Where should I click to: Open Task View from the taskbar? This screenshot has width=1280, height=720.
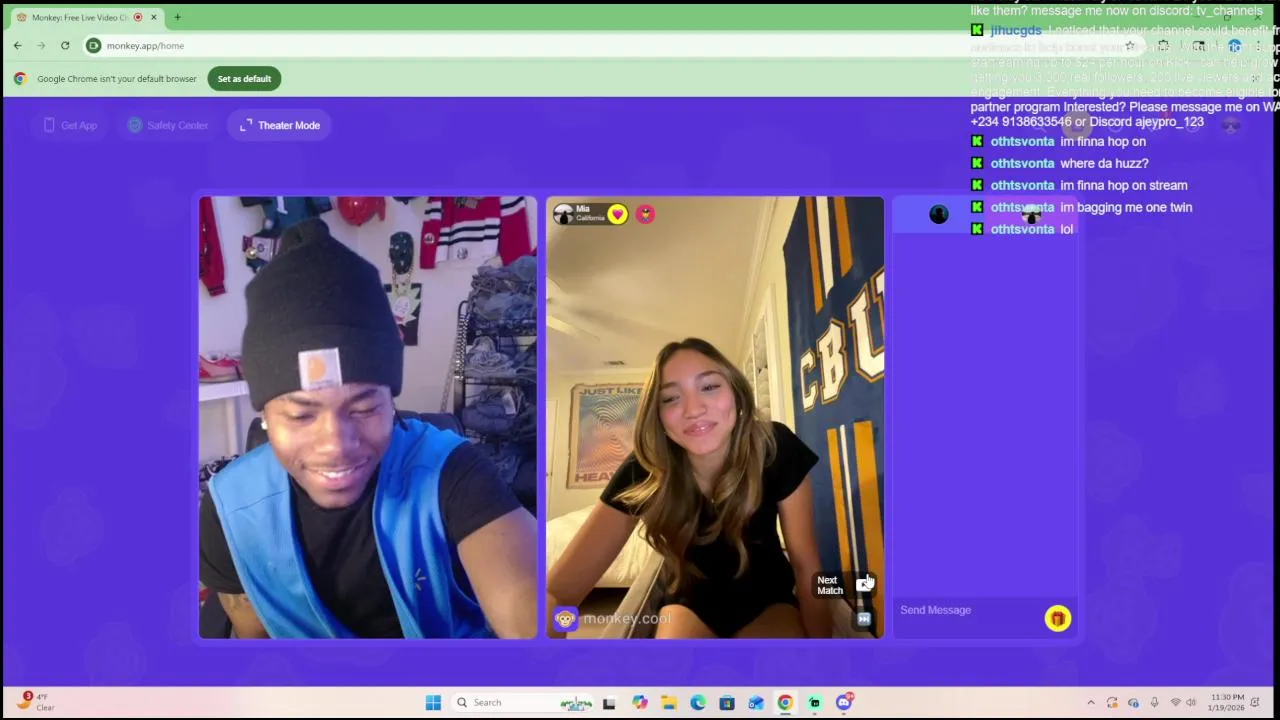(608, 702)
